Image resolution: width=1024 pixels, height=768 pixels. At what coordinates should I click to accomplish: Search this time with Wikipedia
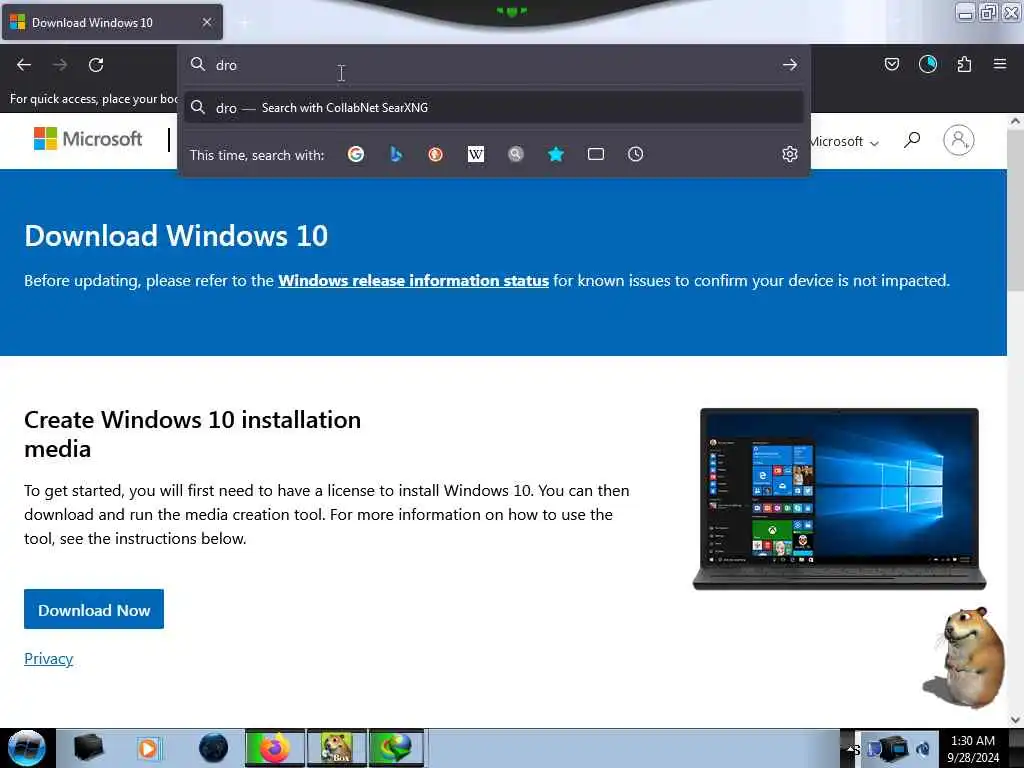coord(476,154)
